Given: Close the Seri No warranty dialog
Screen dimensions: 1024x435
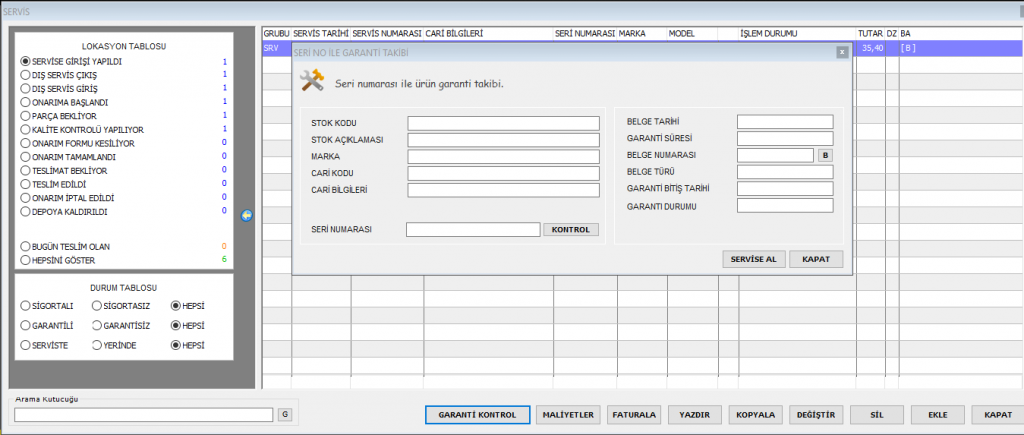Looking at the screenshot, I should [x=842, y=51].
